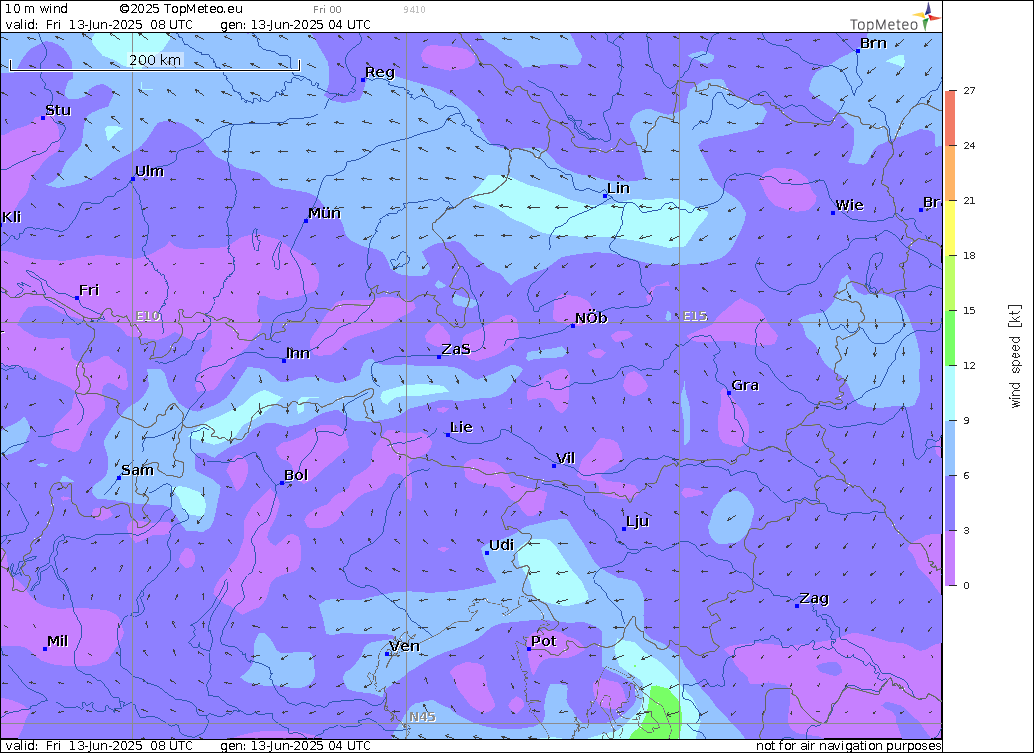Screen dimensions: 1034x753
Task: Click the Sam city label
Action: click(137, 469)
